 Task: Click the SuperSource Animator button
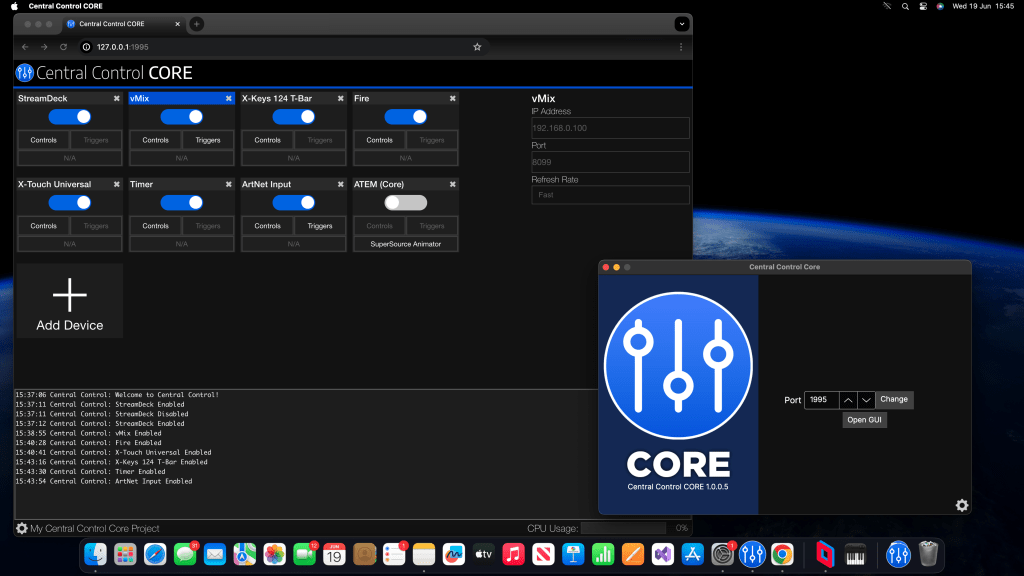pyautogui.click(x=406, y=244)
